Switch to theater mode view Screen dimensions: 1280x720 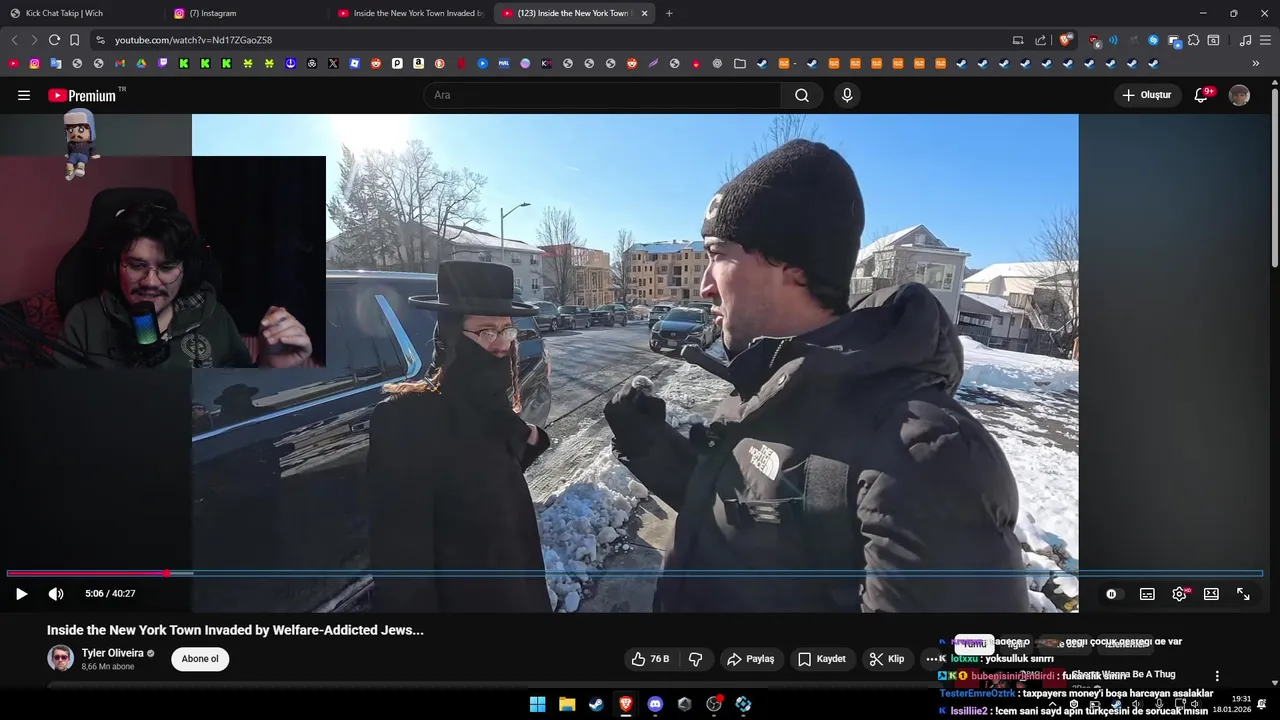[x=1211, y=594]
